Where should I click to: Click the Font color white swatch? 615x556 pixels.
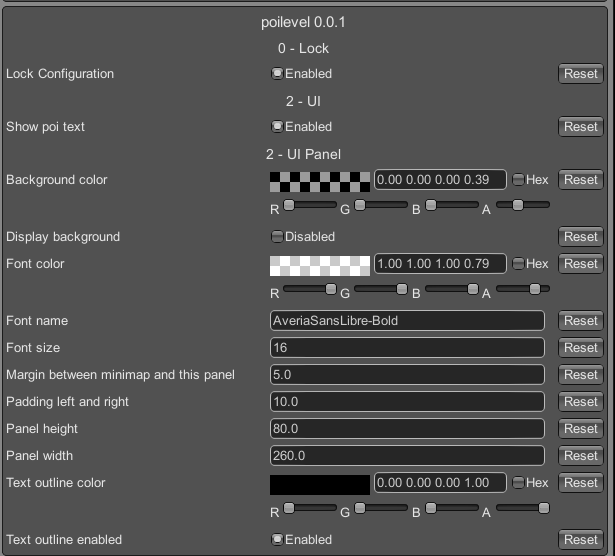point(320,266)
